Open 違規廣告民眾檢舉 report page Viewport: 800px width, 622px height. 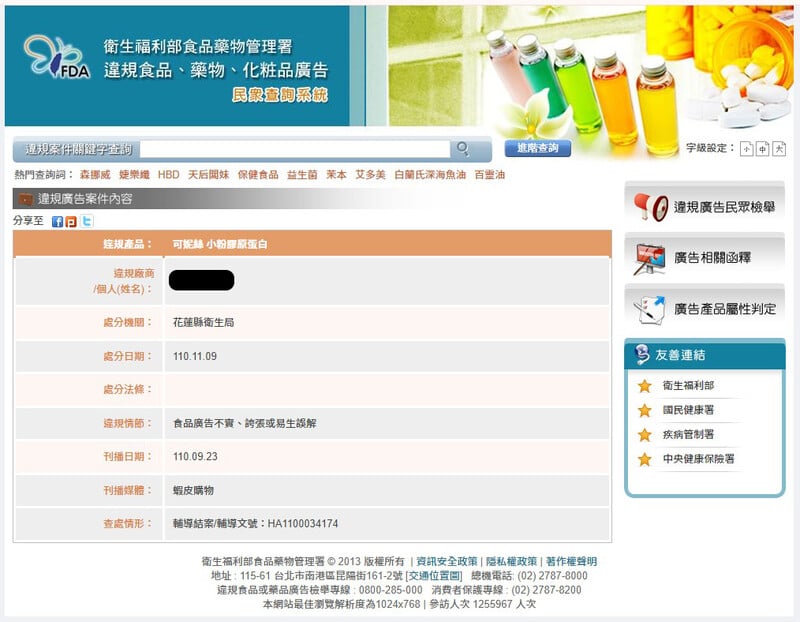click(705, 207)
